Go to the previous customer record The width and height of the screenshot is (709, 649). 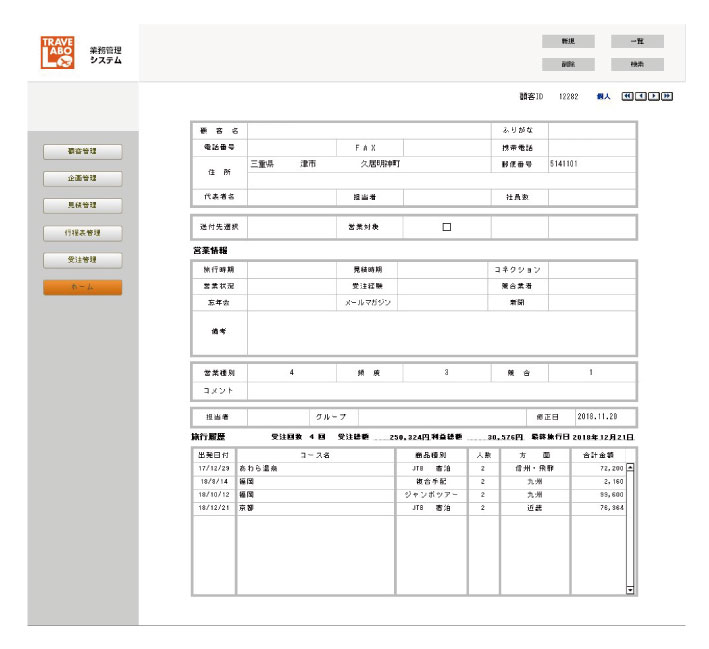[640, 97]
